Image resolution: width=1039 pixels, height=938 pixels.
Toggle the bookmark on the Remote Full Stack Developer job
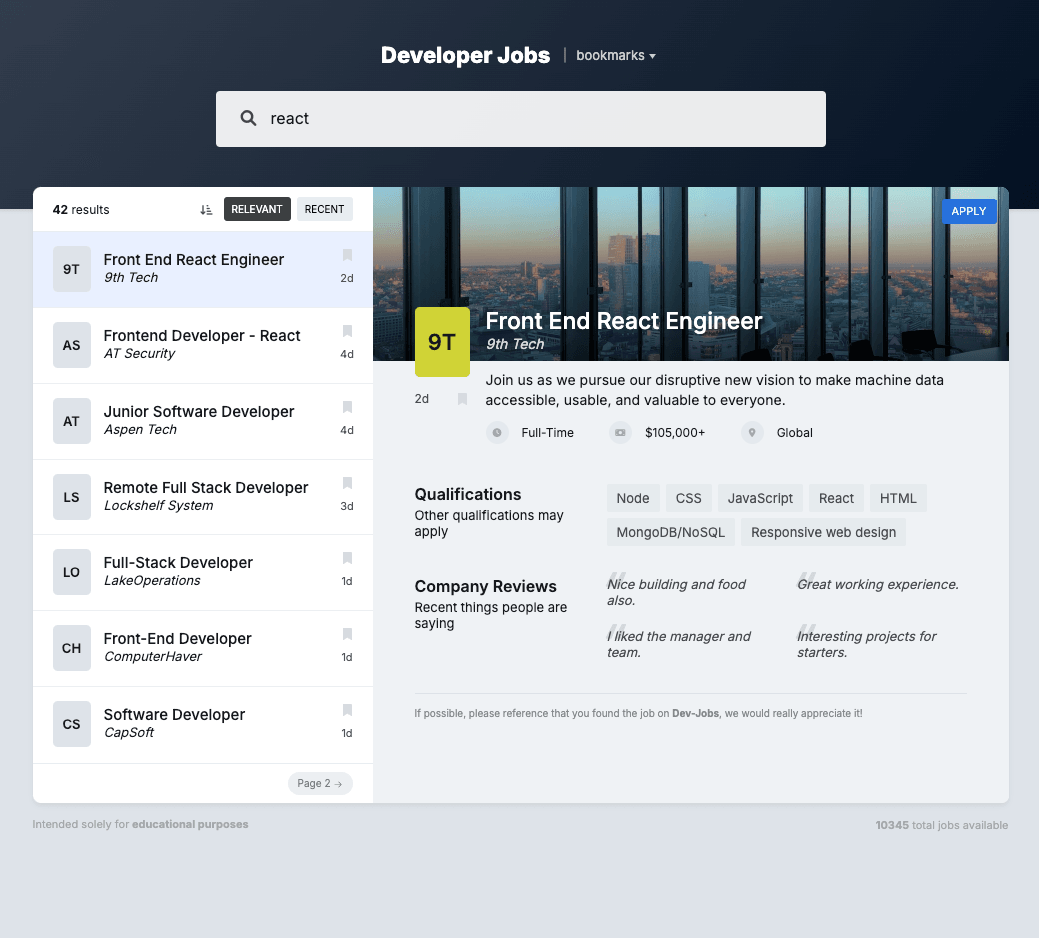point(347,483)
